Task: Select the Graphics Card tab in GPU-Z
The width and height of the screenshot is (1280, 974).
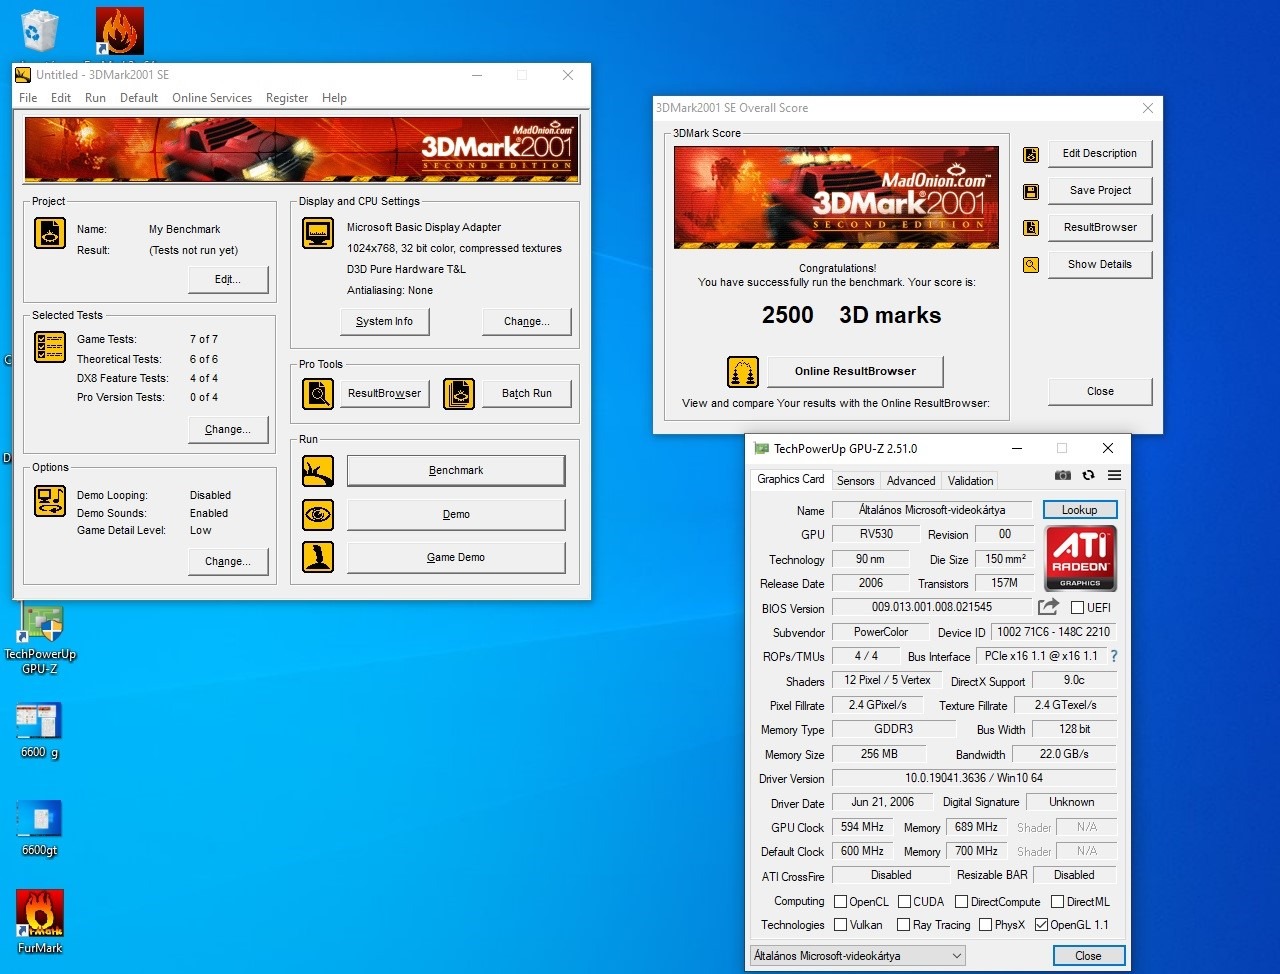Action: click(x=791, y=479)
